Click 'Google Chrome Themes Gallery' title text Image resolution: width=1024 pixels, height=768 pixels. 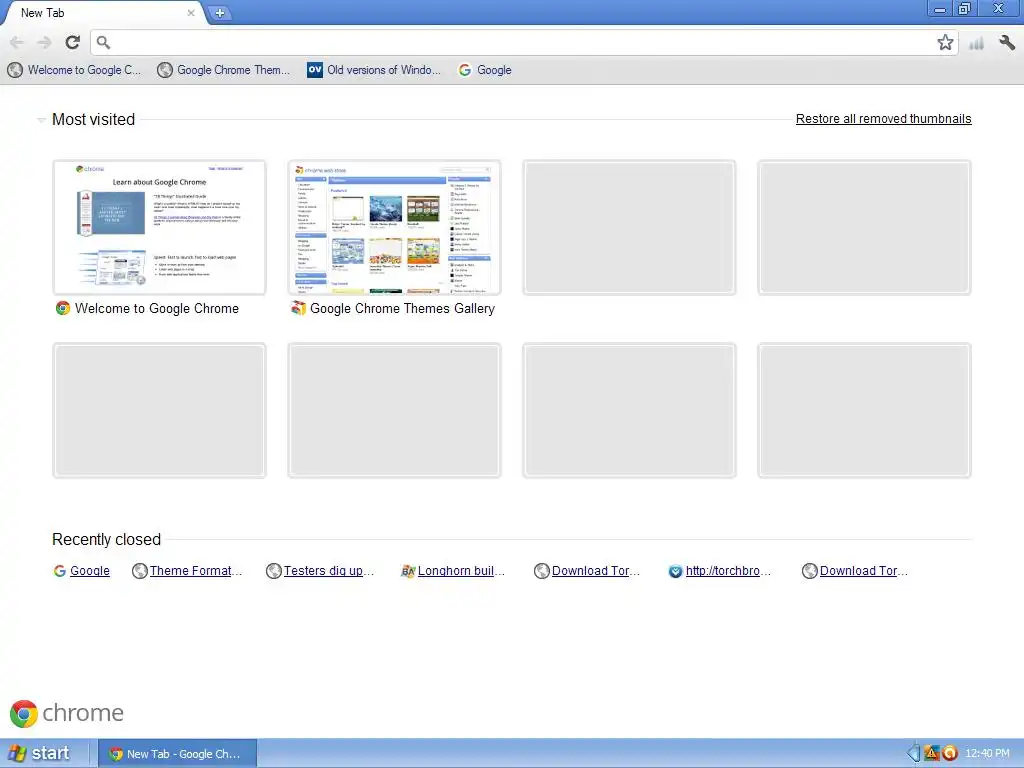pos(402,308)
